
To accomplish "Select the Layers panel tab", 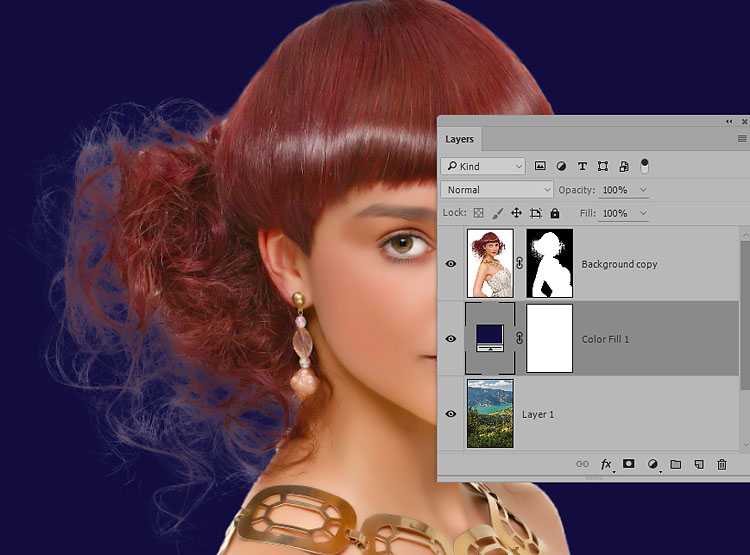I will click(459, 139).
